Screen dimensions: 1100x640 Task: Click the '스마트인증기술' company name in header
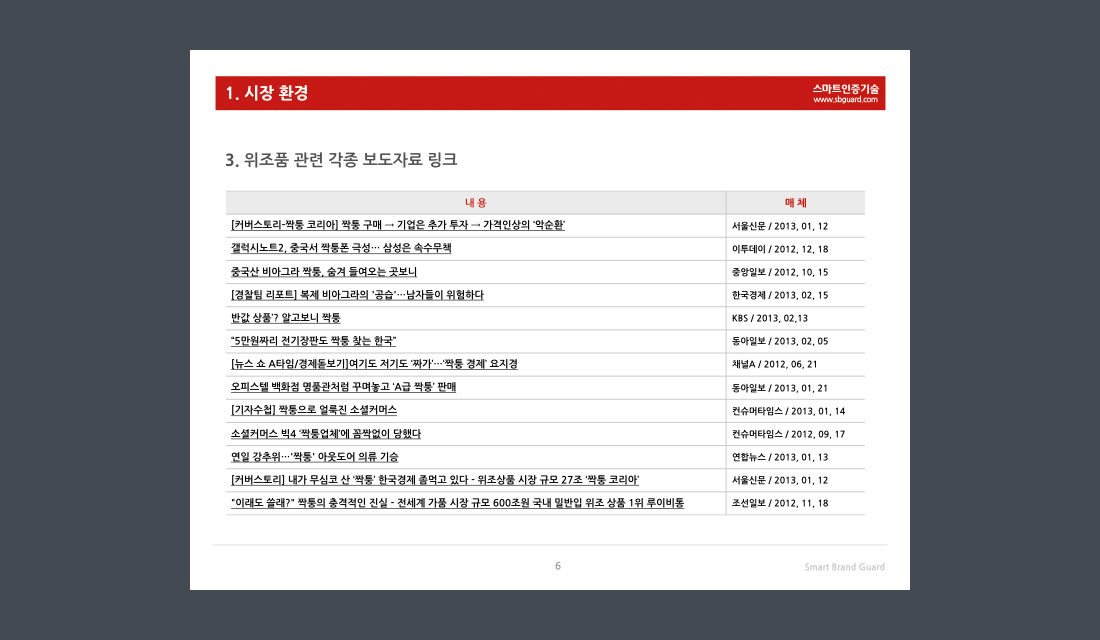coord(845,88)
